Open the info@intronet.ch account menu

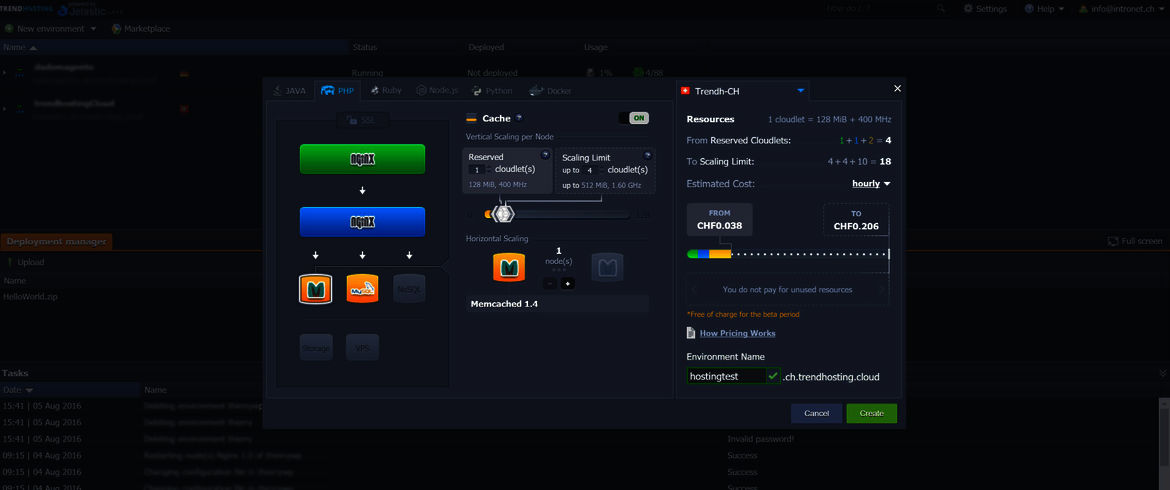click(1122, 8)
